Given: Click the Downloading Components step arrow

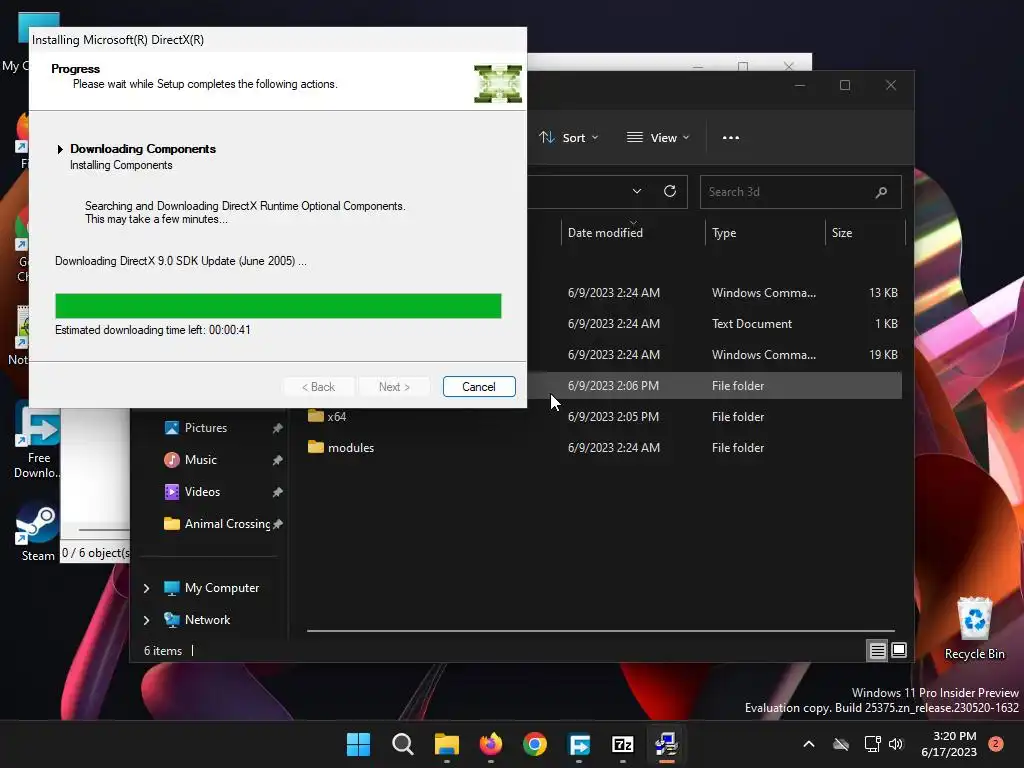Looking at the screenshot, I should pyautogui.click(x=60, y=149).
